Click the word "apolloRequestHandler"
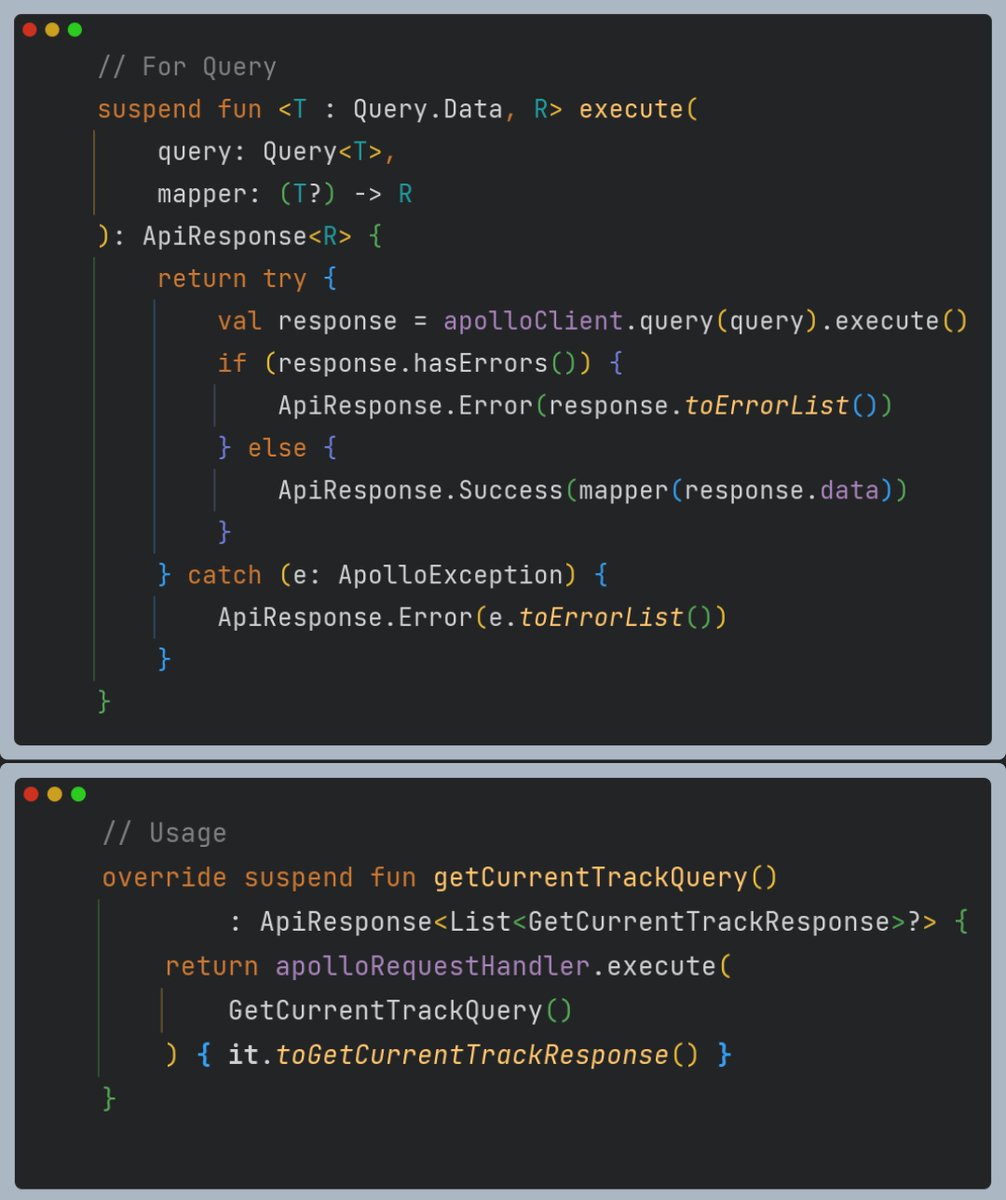The image size is (1006, 1200). 433,967
